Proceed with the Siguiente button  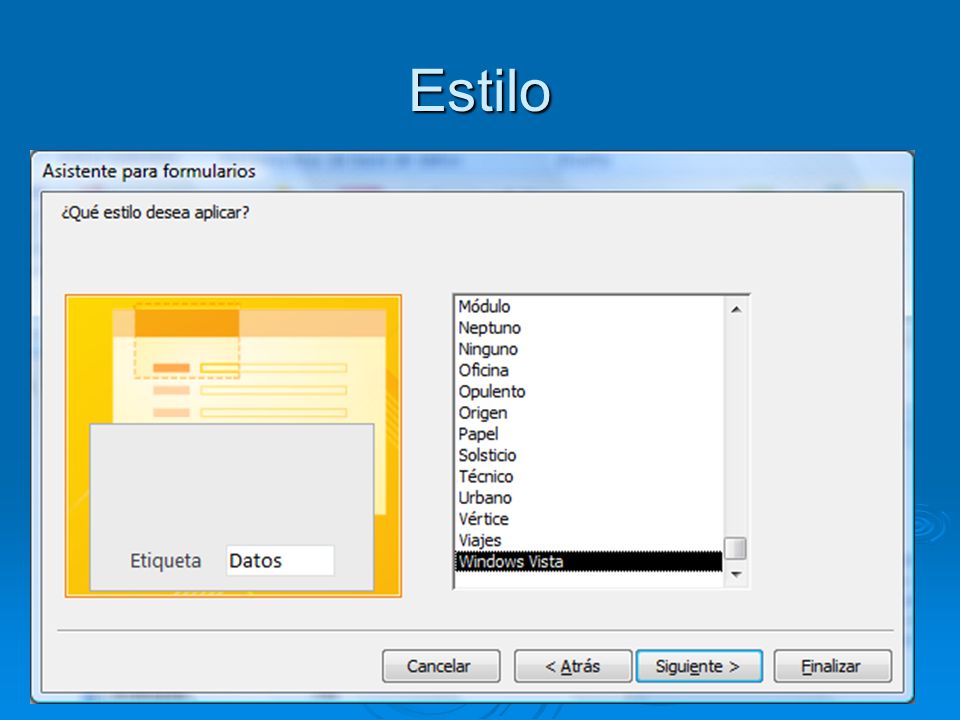[x=699, y=666]
